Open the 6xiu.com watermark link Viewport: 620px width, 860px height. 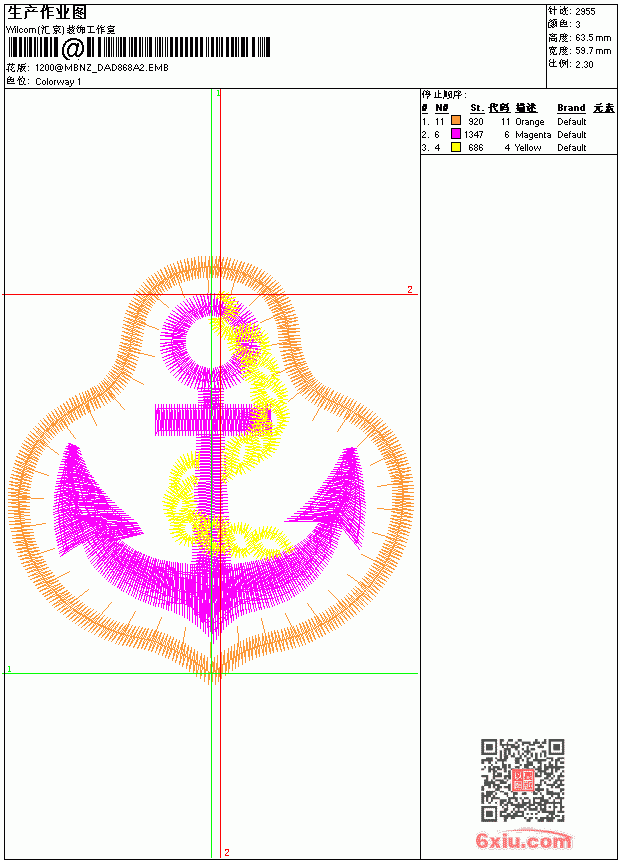(523, 840)
